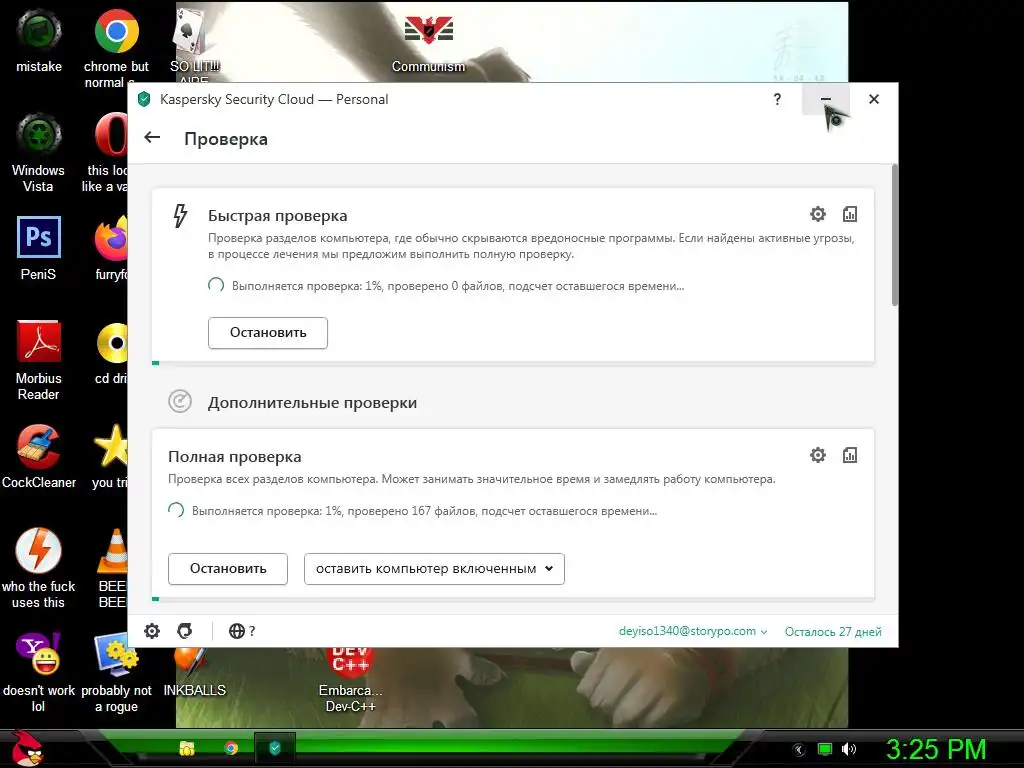Open Kaspersky help question mark in title bar
The width and height of the screenshot is (1024, 768).
(777, 99)
